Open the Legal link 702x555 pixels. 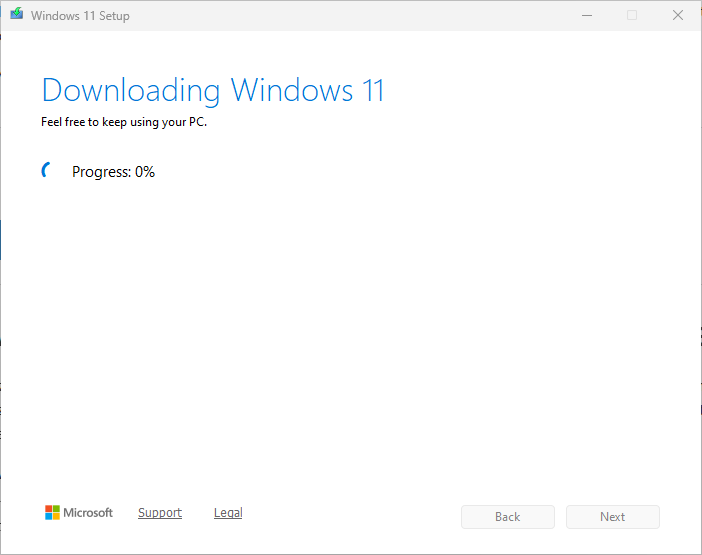[228, 512]
